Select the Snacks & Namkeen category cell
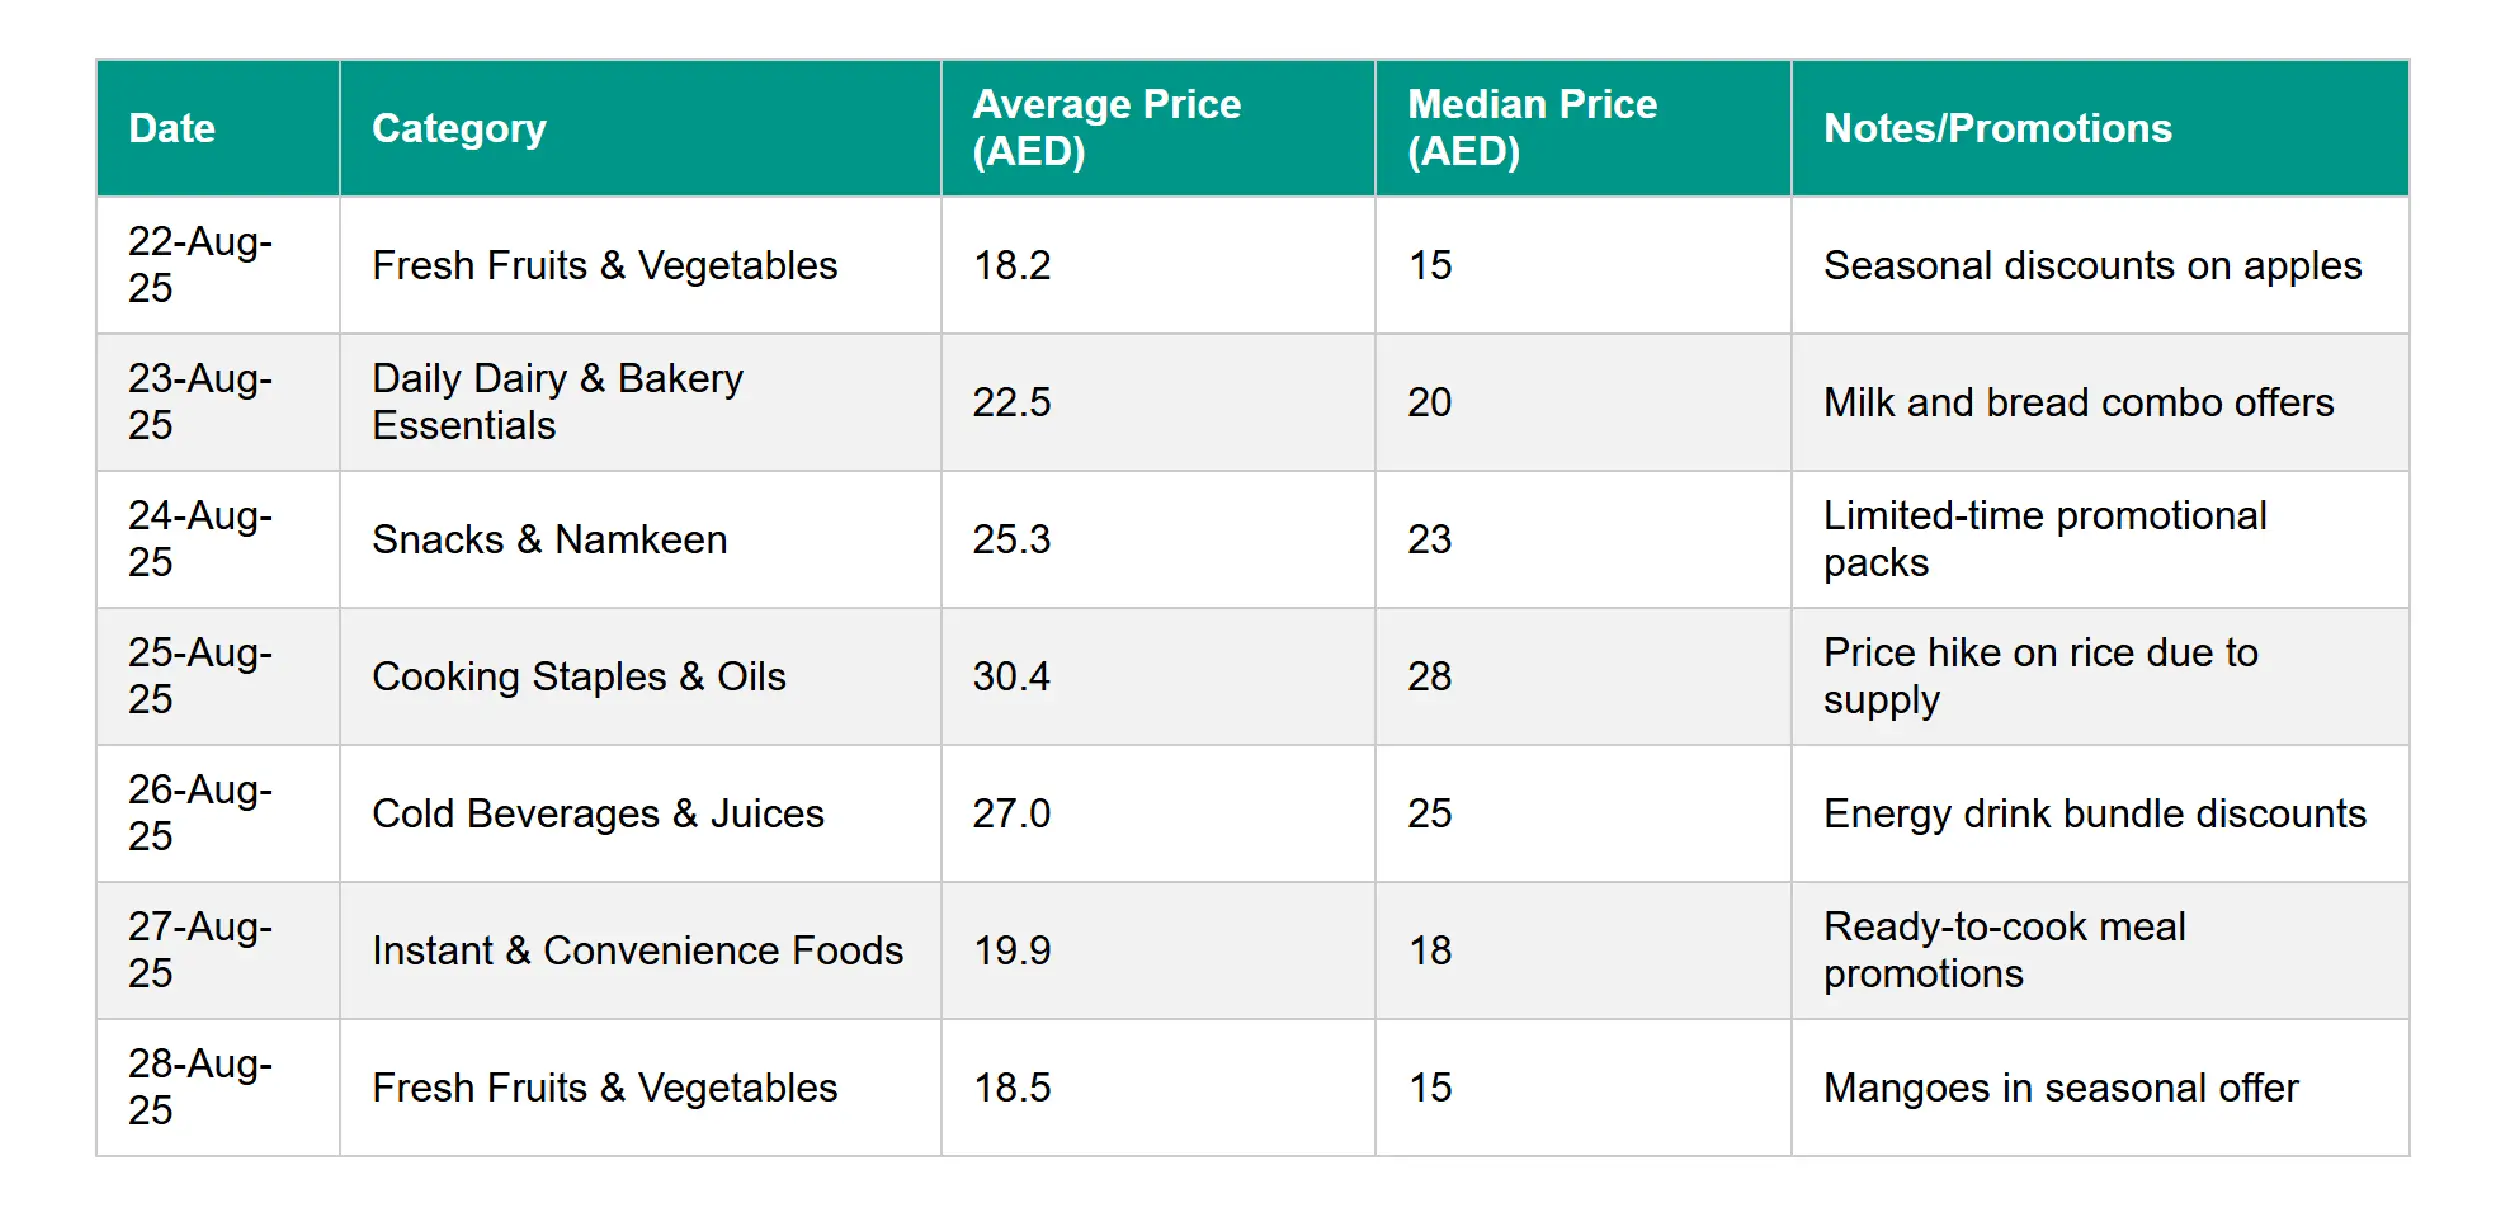 tap(549, 539)
